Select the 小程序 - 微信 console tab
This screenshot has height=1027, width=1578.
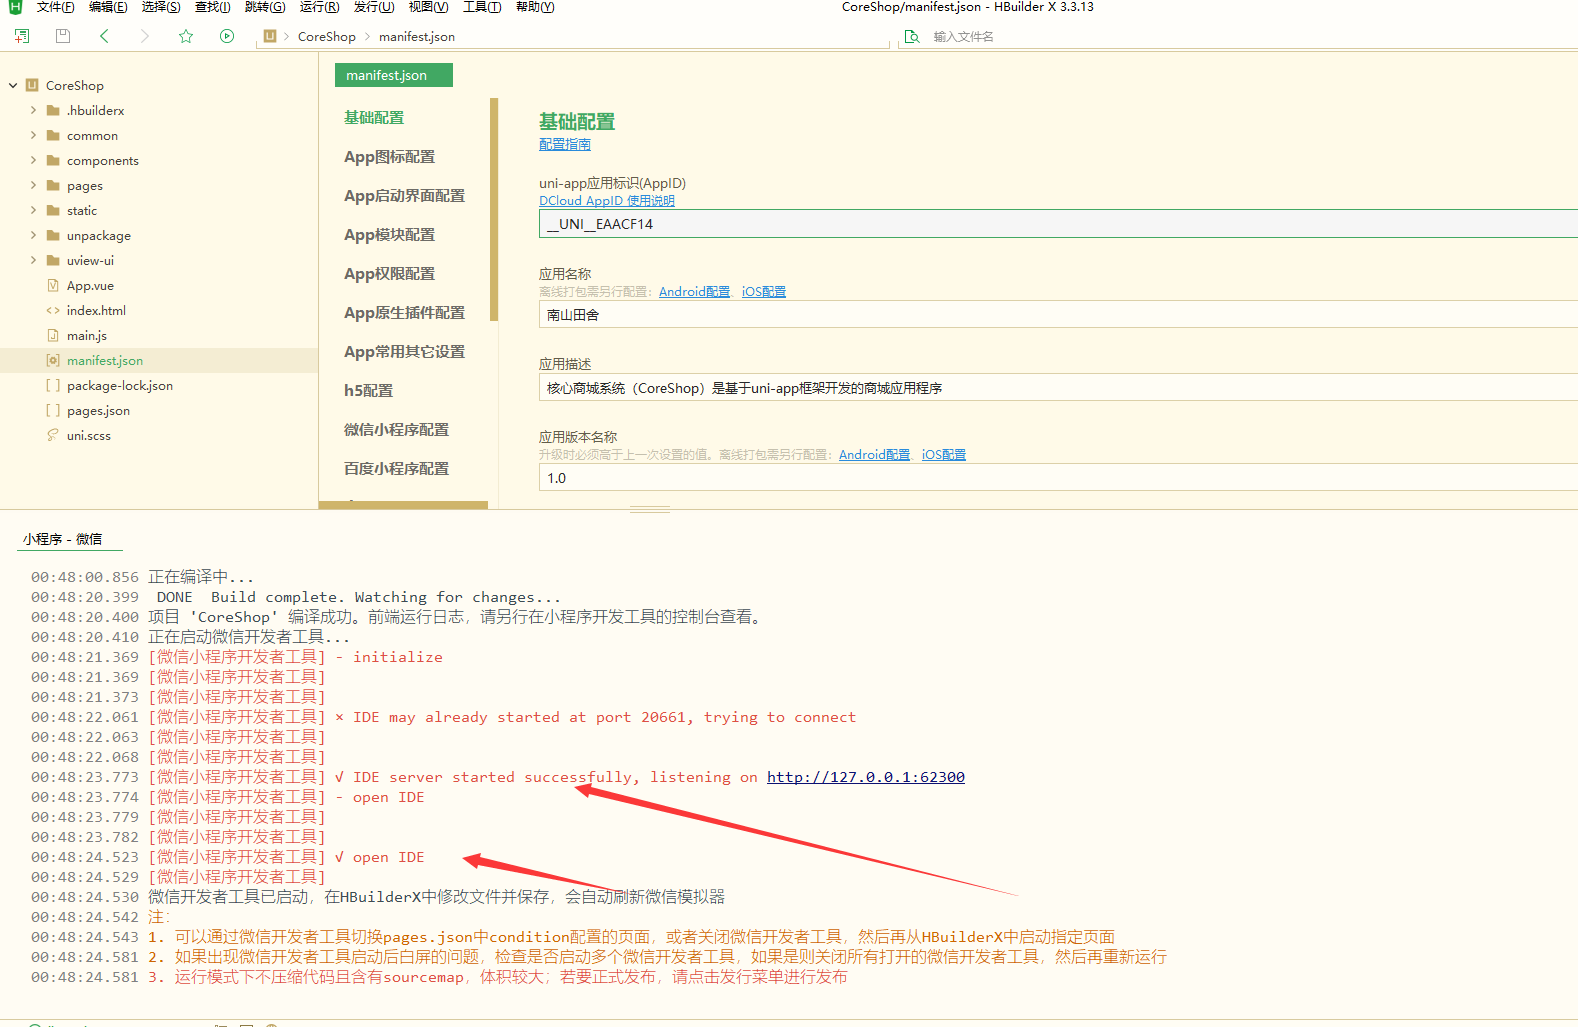pos(63,539)
